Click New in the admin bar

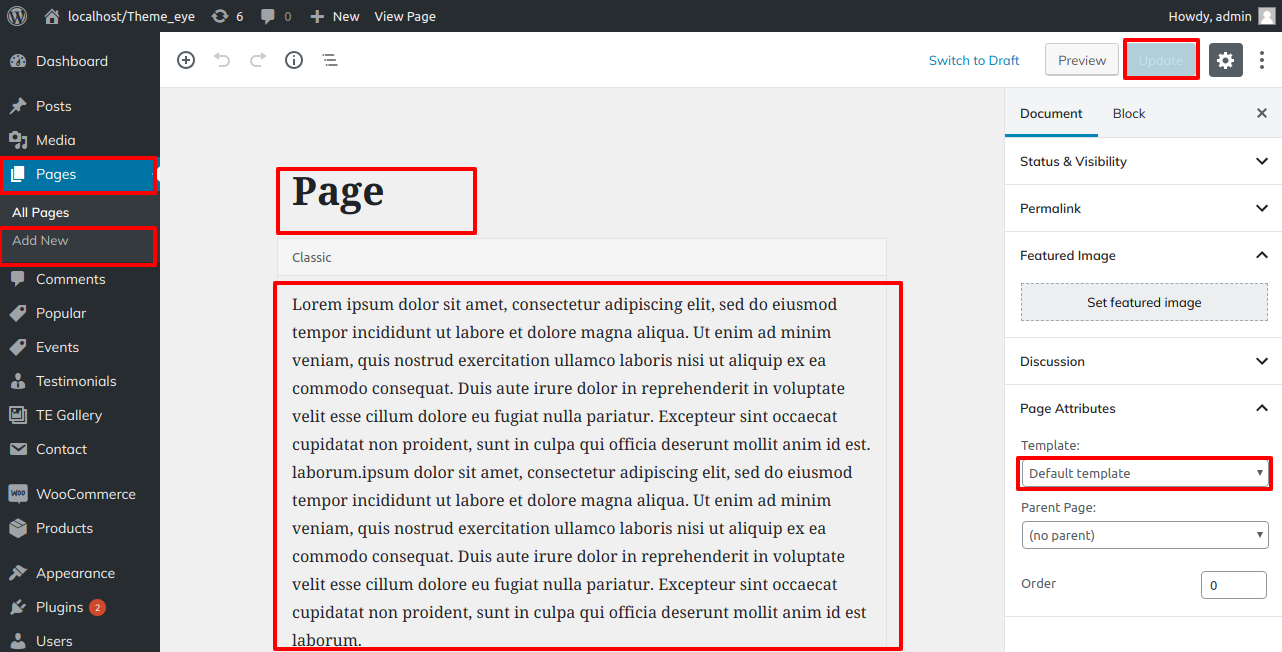pyautogui.click(x=335, y=16)
